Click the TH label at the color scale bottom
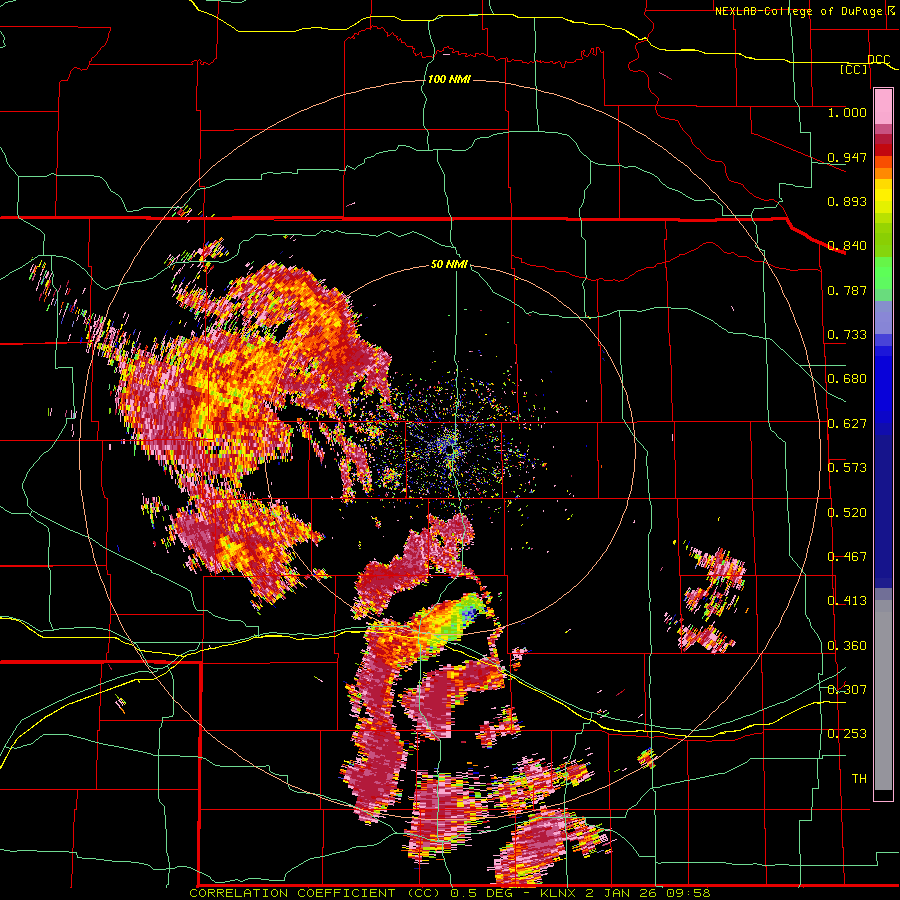The width and height of the screenshot is (900, 900). 859,779
